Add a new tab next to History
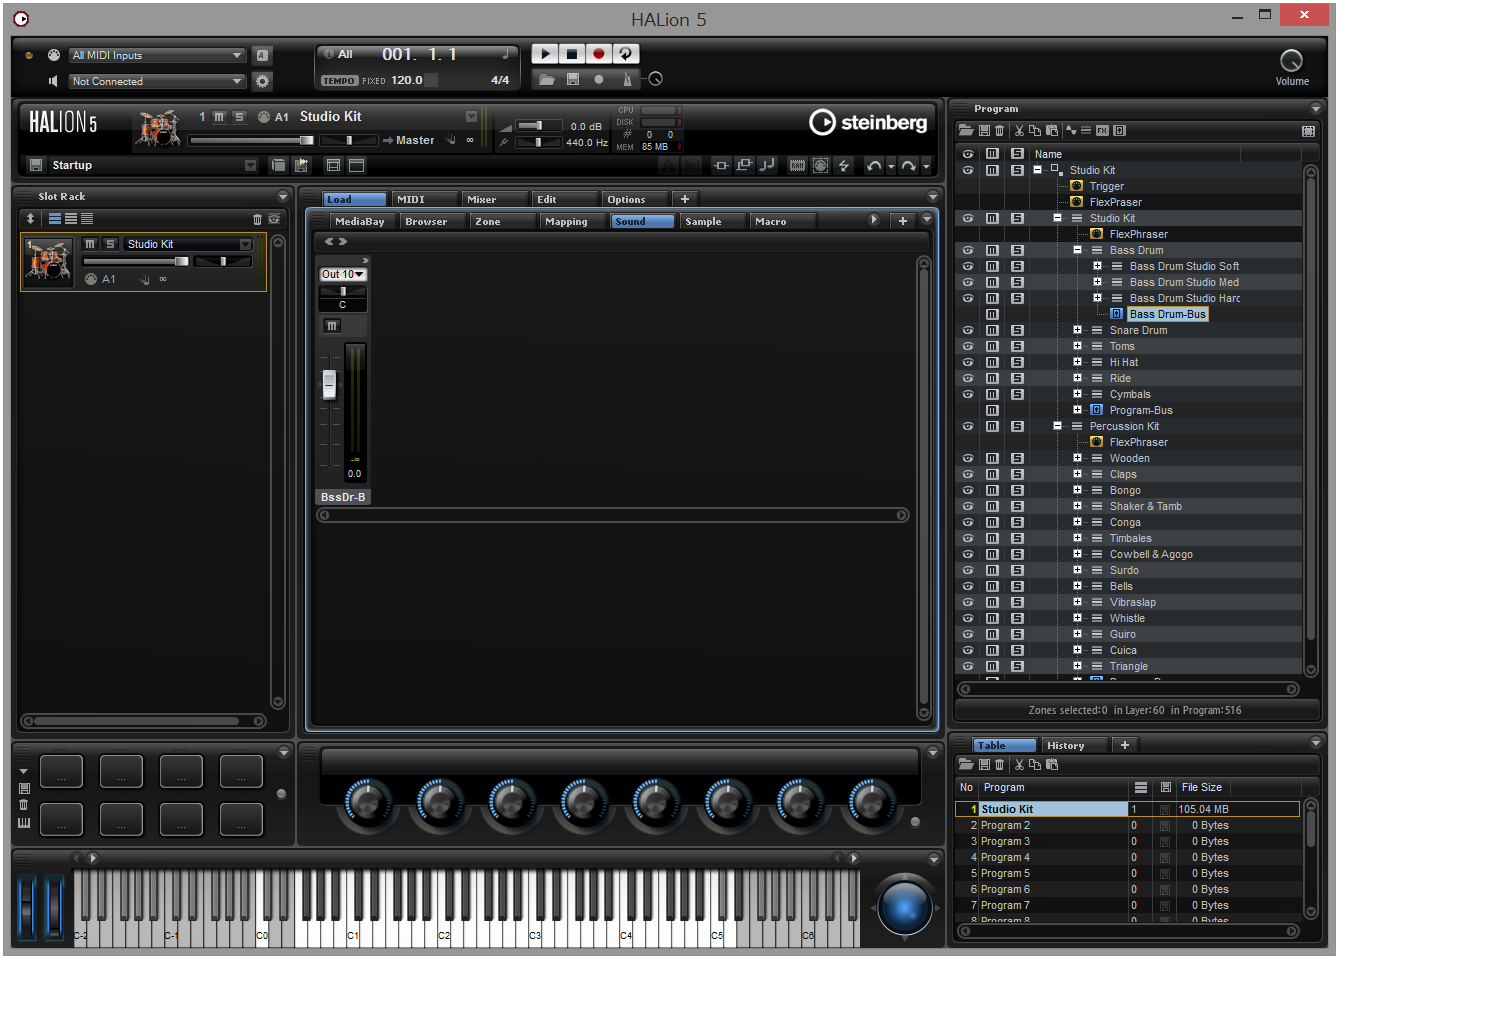Viewport: 1500px width, 1015px height. click(x=1125, y=745)
